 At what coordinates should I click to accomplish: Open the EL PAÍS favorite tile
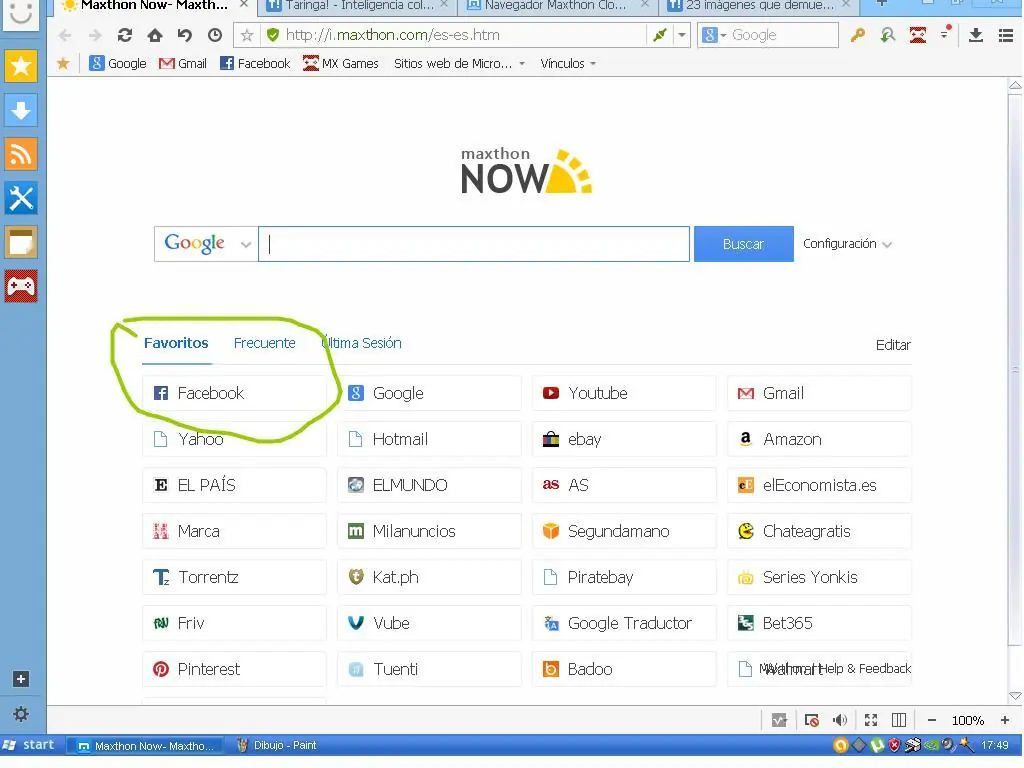[234, 485]
